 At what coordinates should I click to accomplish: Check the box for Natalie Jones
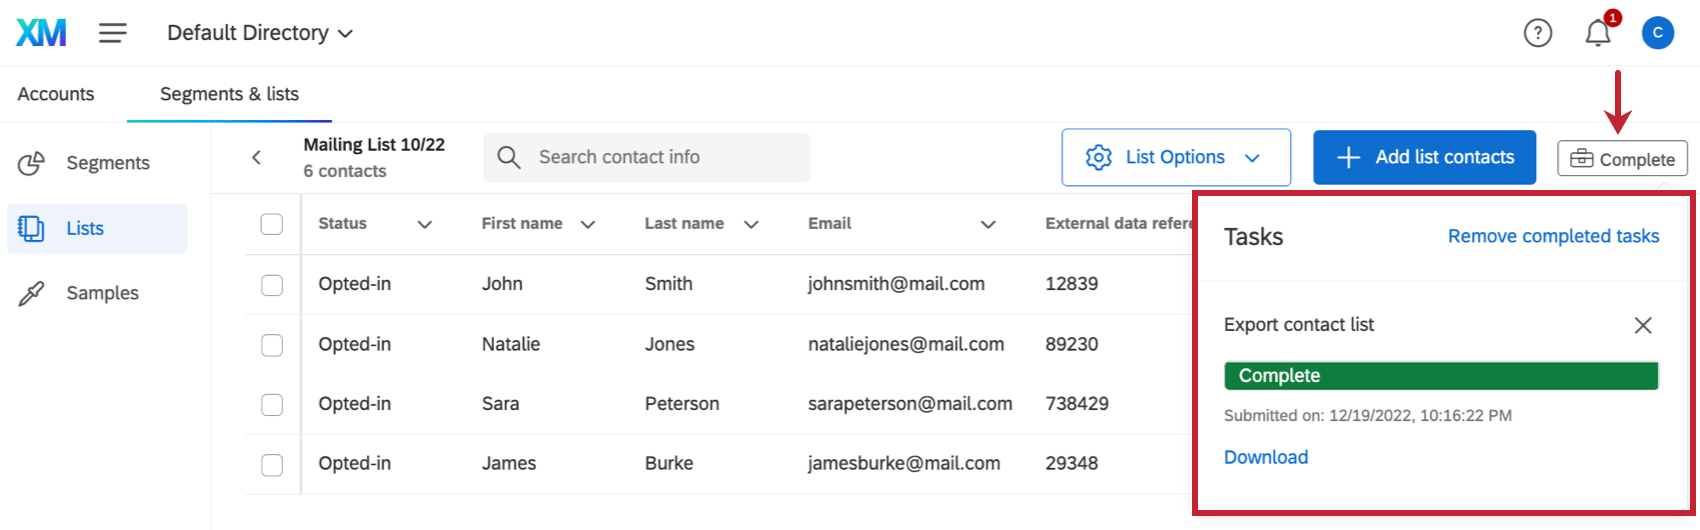click(x=272, y=345)
